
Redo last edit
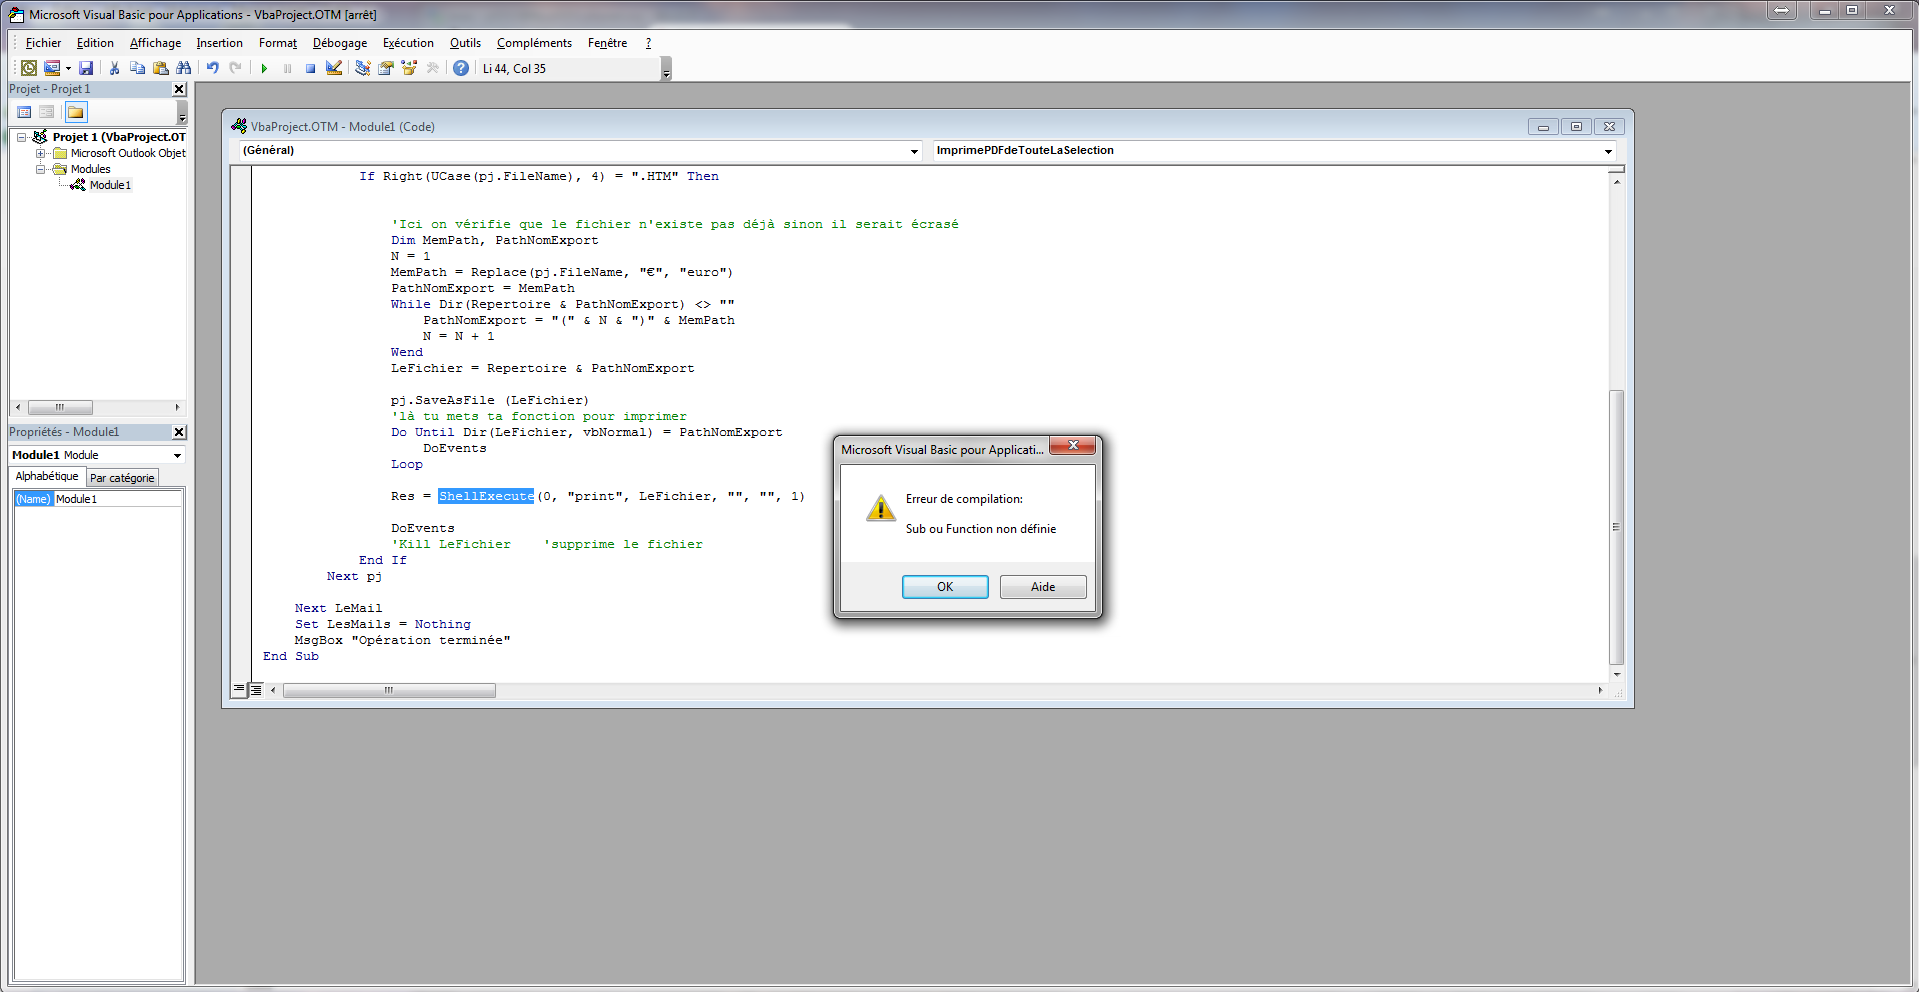[x=235, y=68]
